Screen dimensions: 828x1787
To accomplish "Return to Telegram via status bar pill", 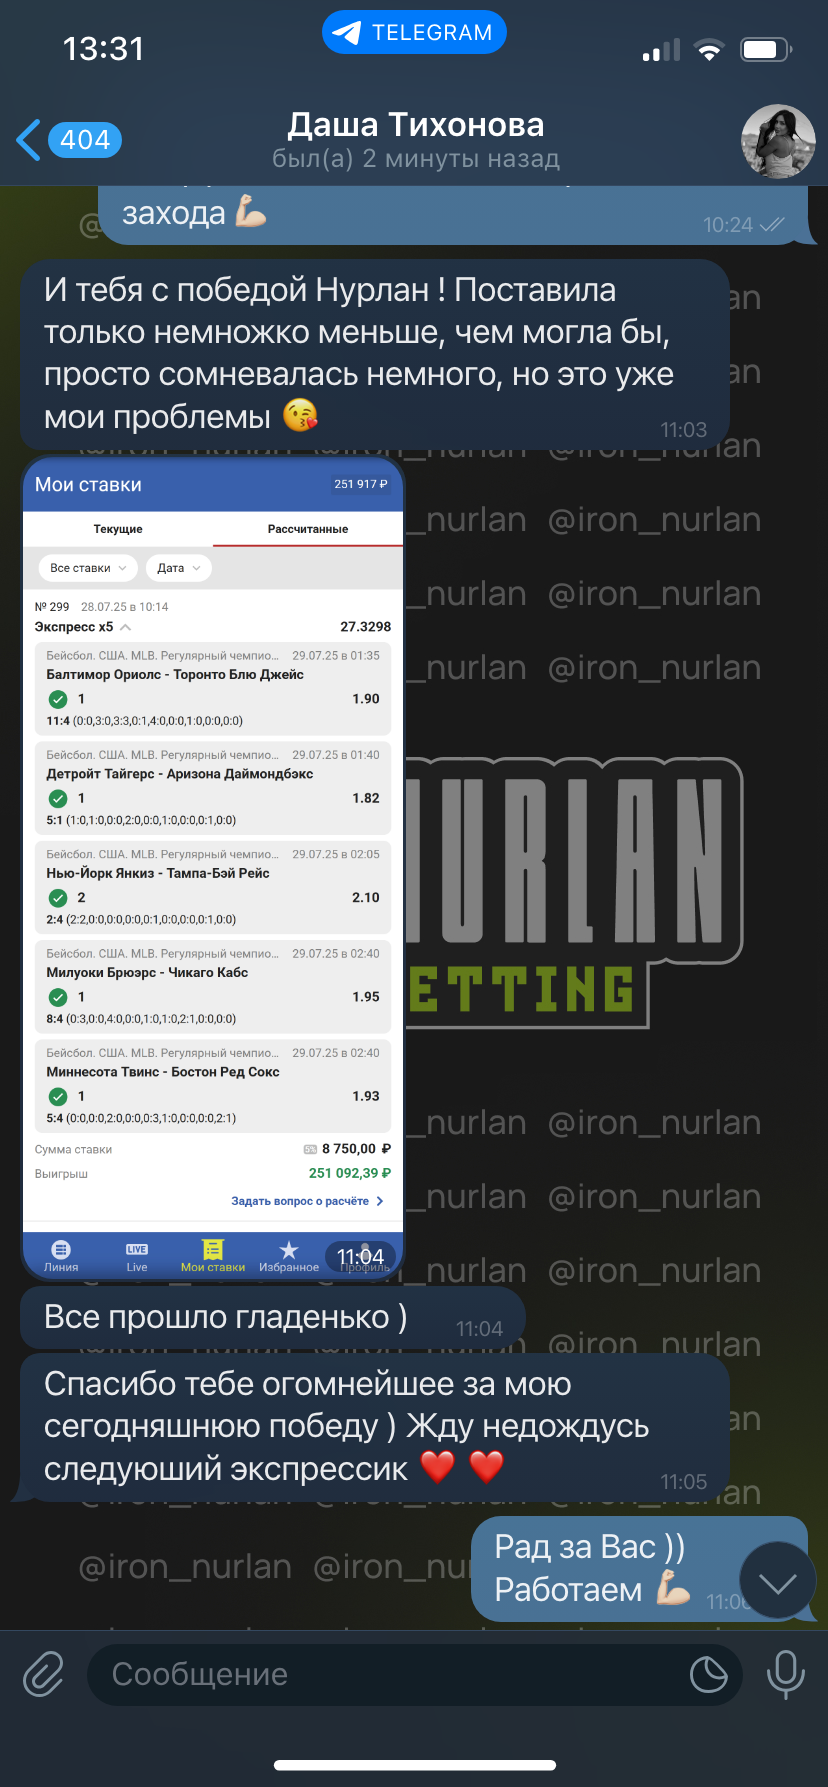I will coord(414,33).
